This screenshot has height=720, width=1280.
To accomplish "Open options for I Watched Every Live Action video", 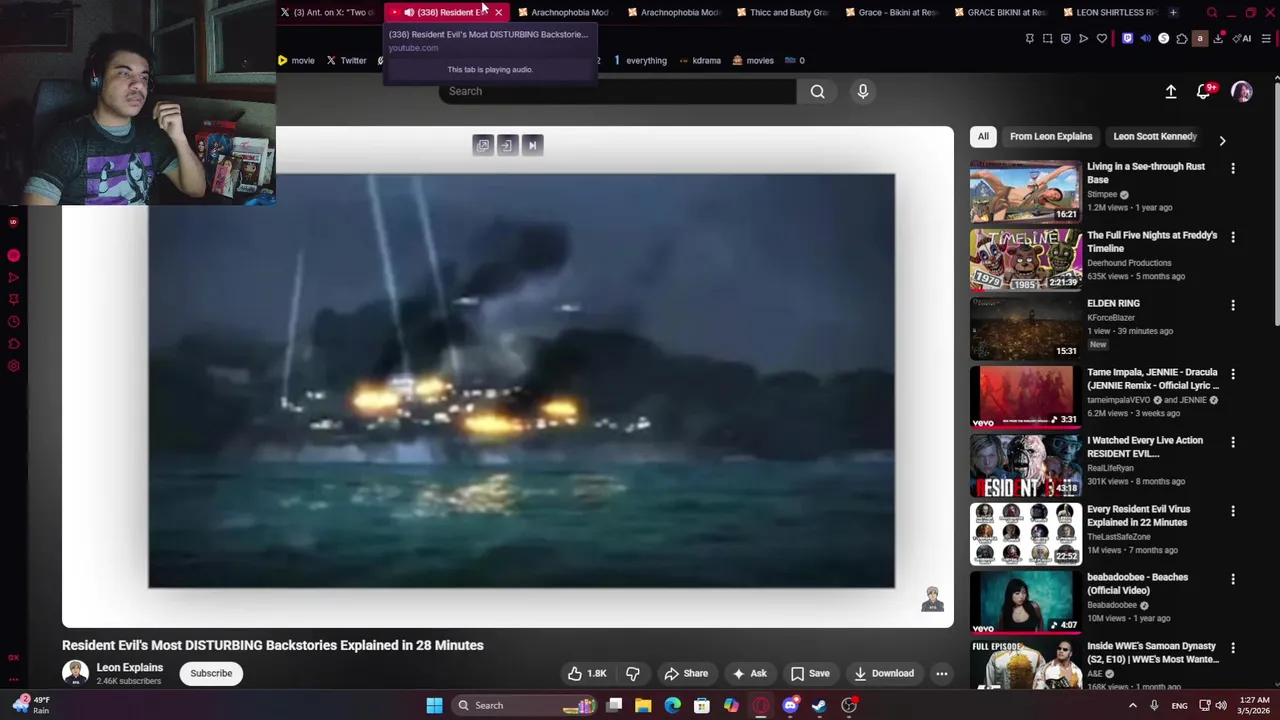I will pyautogui.click(x=1233, y=442).
